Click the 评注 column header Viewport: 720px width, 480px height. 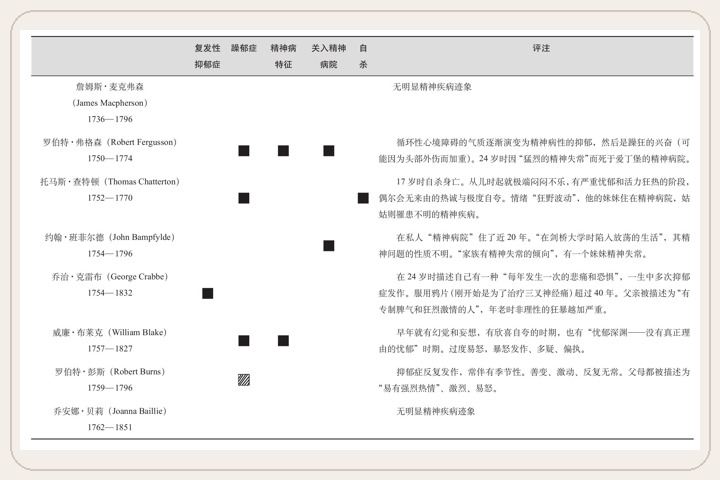[x=541, y=48]
